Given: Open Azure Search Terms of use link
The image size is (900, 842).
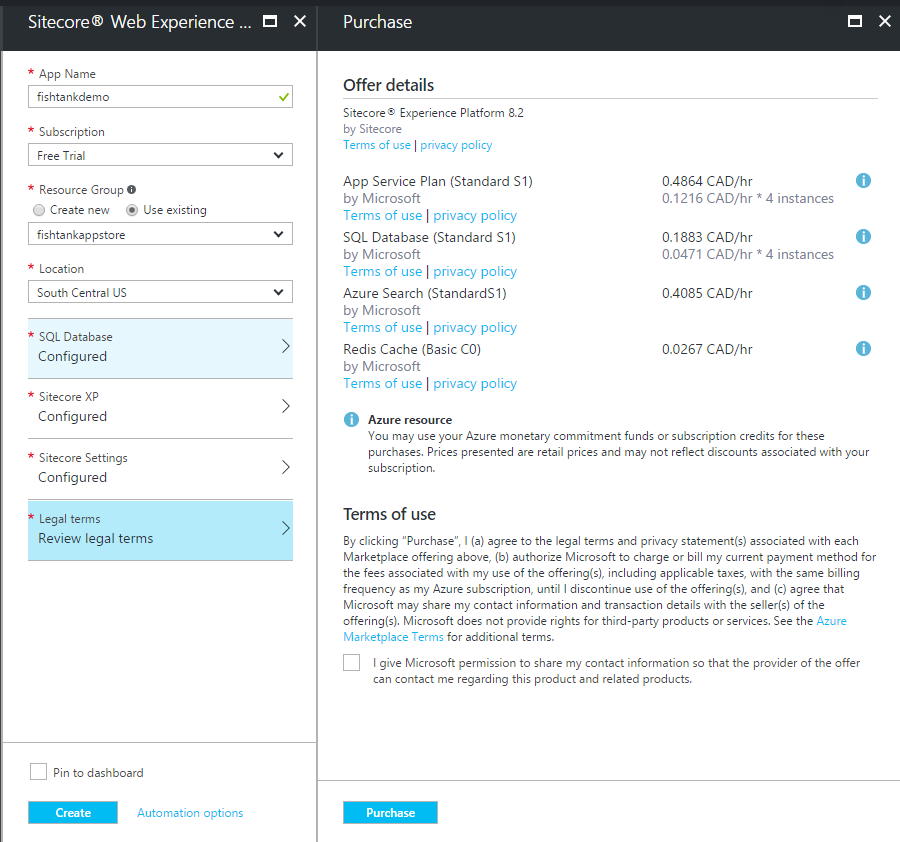Looking at the screenshot, I should click(382, 327).
